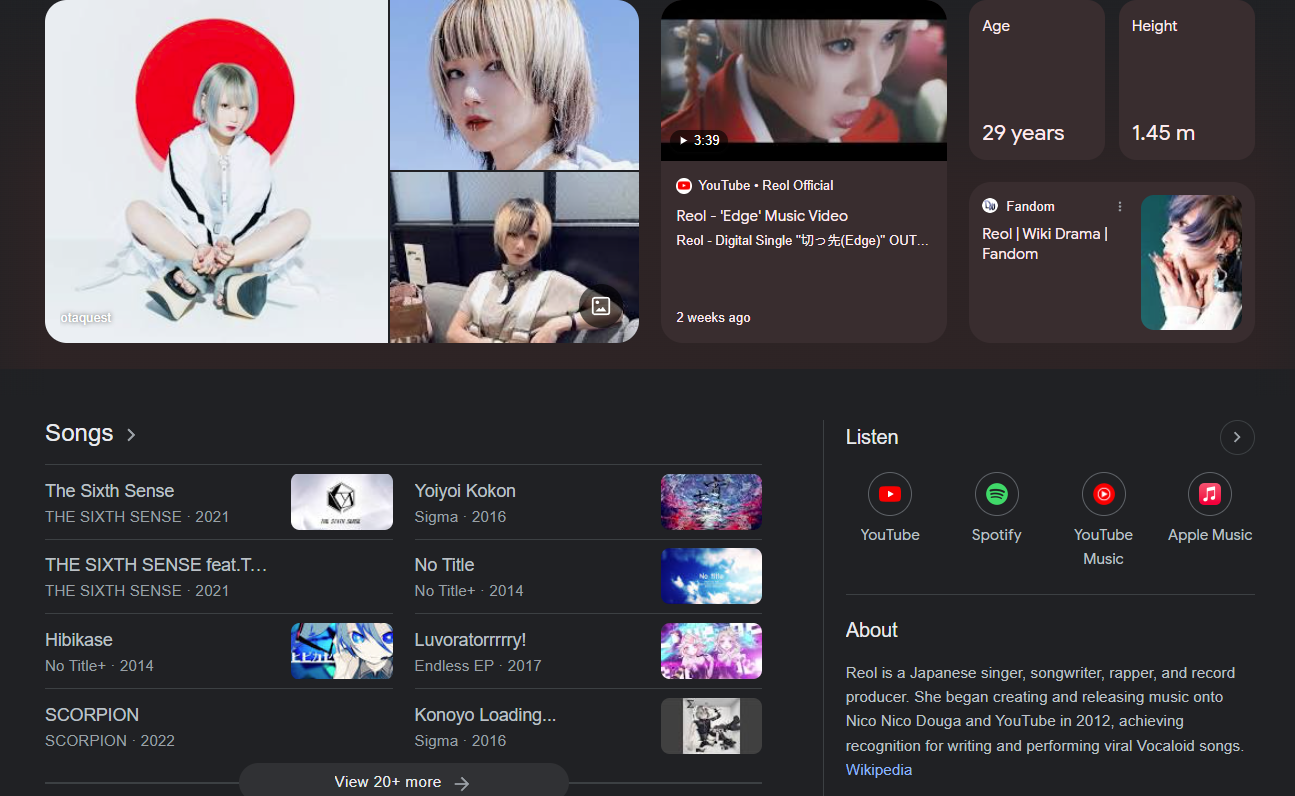
Task: Open the Songs heading
Action: click(x=79, y=433)
